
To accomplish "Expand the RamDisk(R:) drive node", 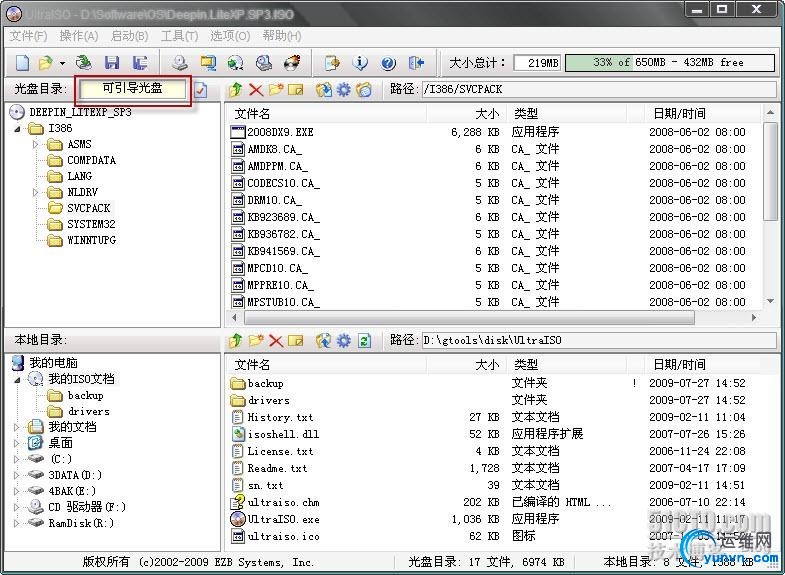I will [17, 523].
